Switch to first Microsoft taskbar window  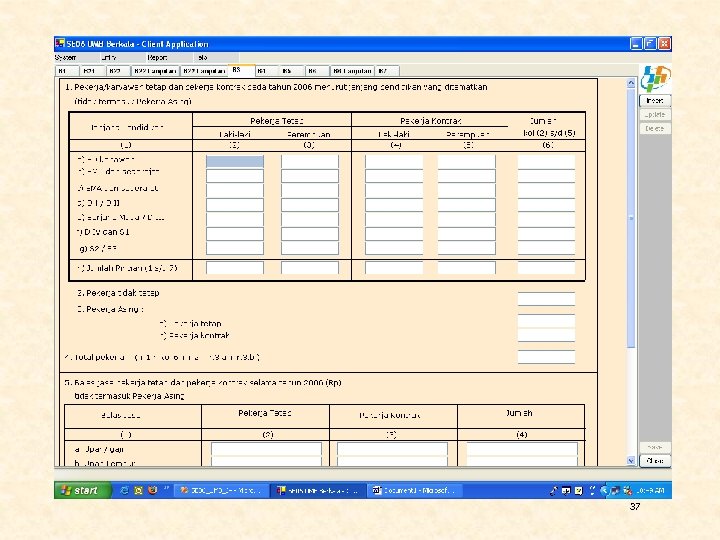[222, 490]
